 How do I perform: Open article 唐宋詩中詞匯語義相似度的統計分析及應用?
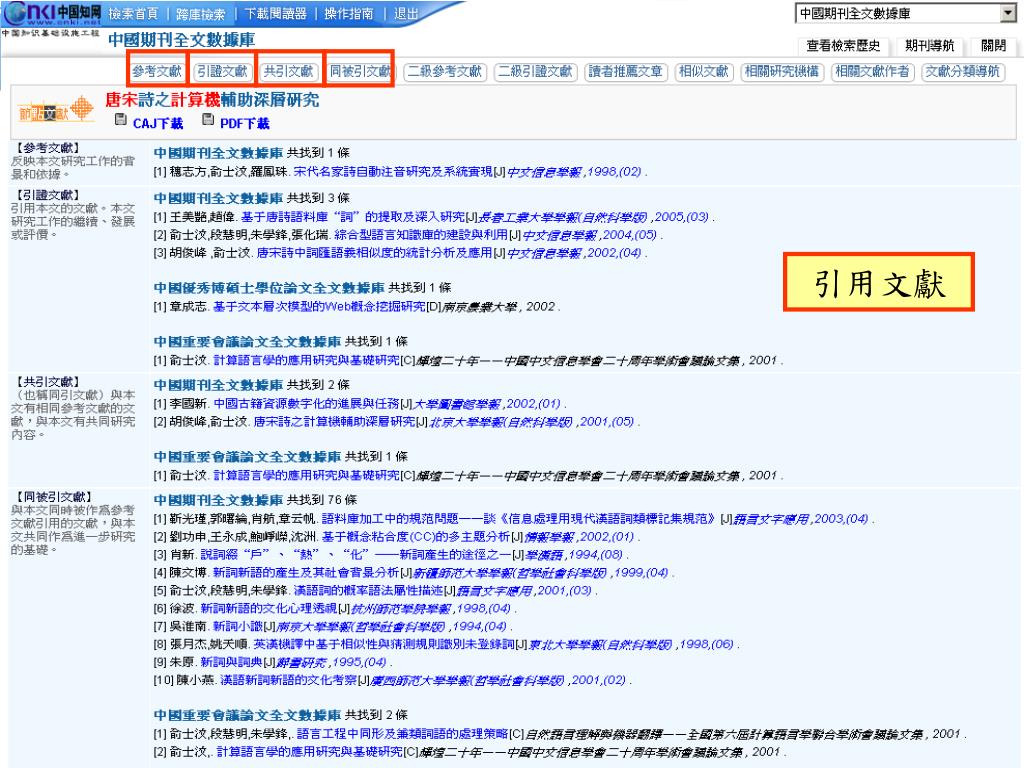374,253
